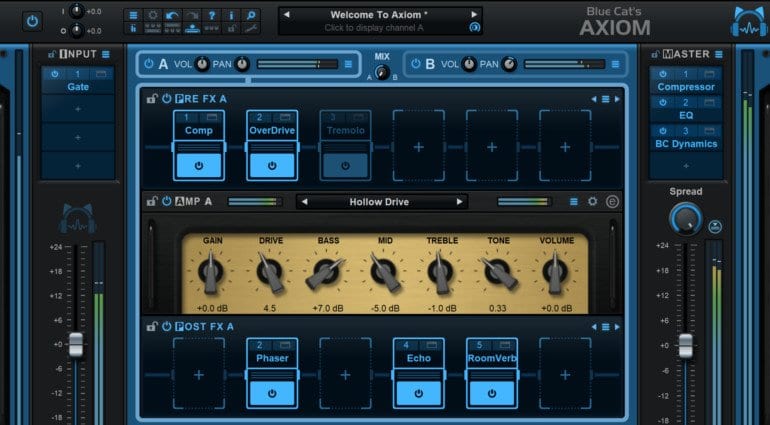Load previous PRE FX A preset

[x=594, y=99]
